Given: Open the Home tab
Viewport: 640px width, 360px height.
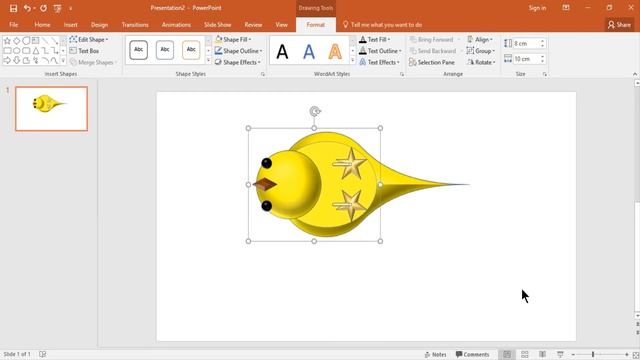Looking at the screenshot, I should point(42,25).
